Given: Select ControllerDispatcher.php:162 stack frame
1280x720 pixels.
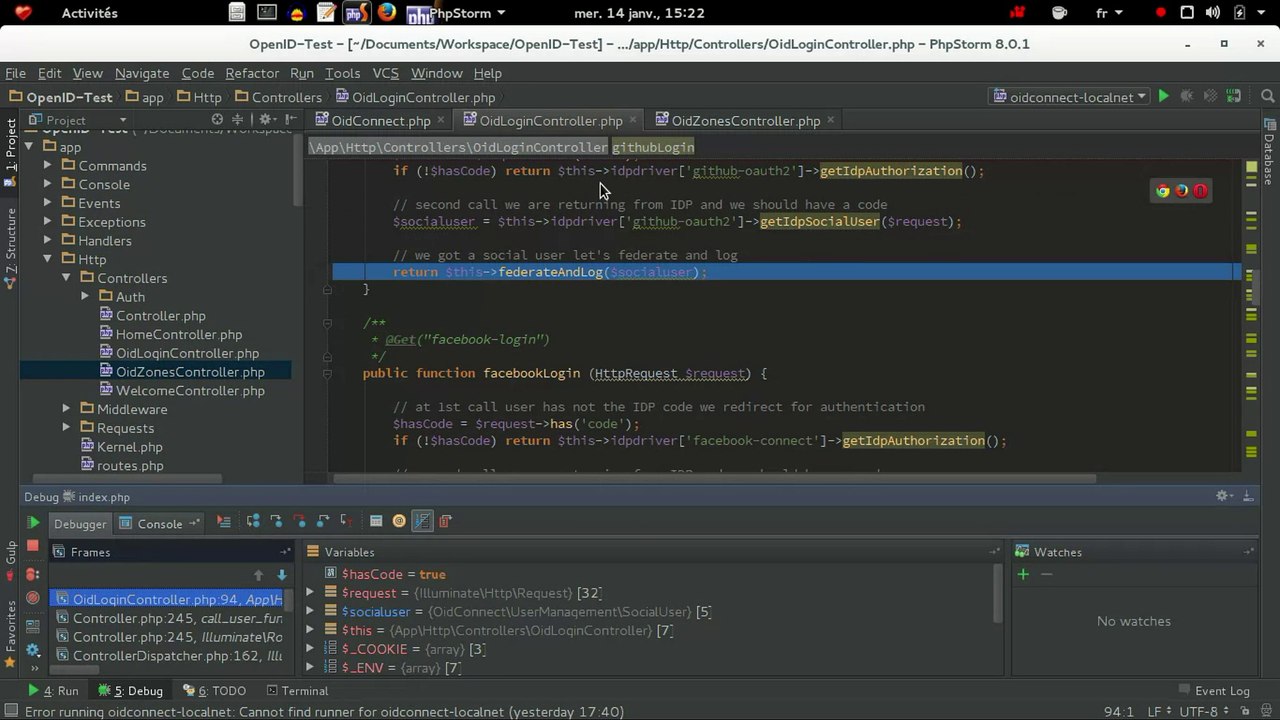Looking at the screenshot, I should click(167, 656).
